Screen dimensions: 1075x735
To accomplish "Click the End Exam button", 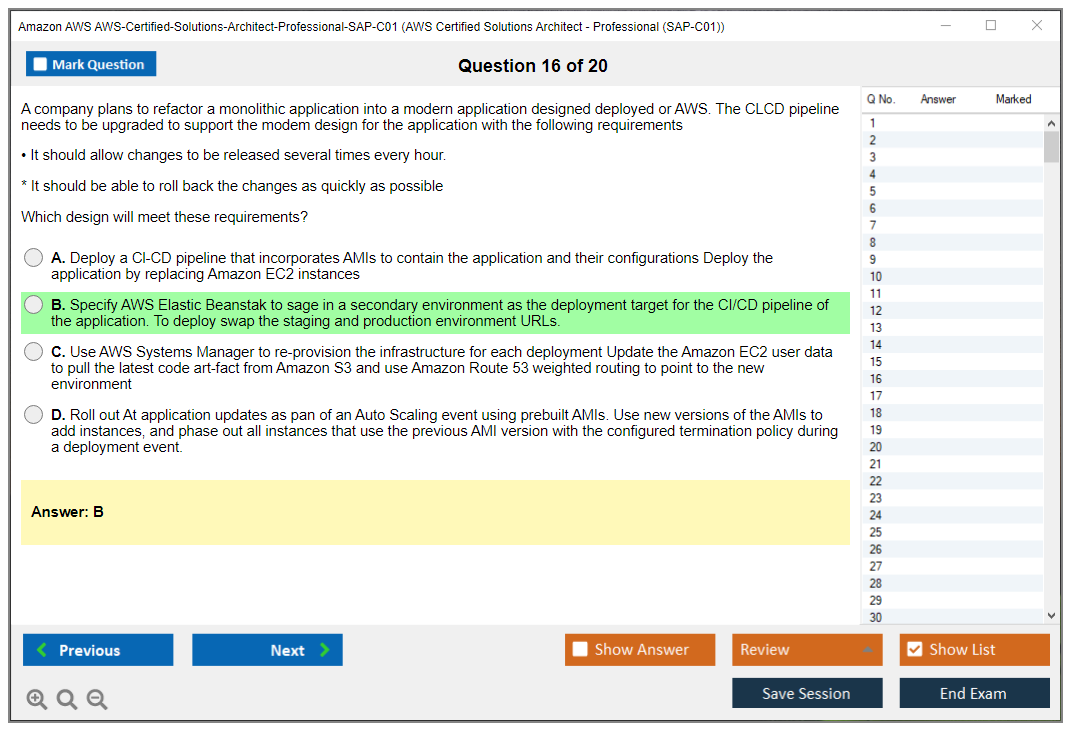I will [x=974, y=693].
